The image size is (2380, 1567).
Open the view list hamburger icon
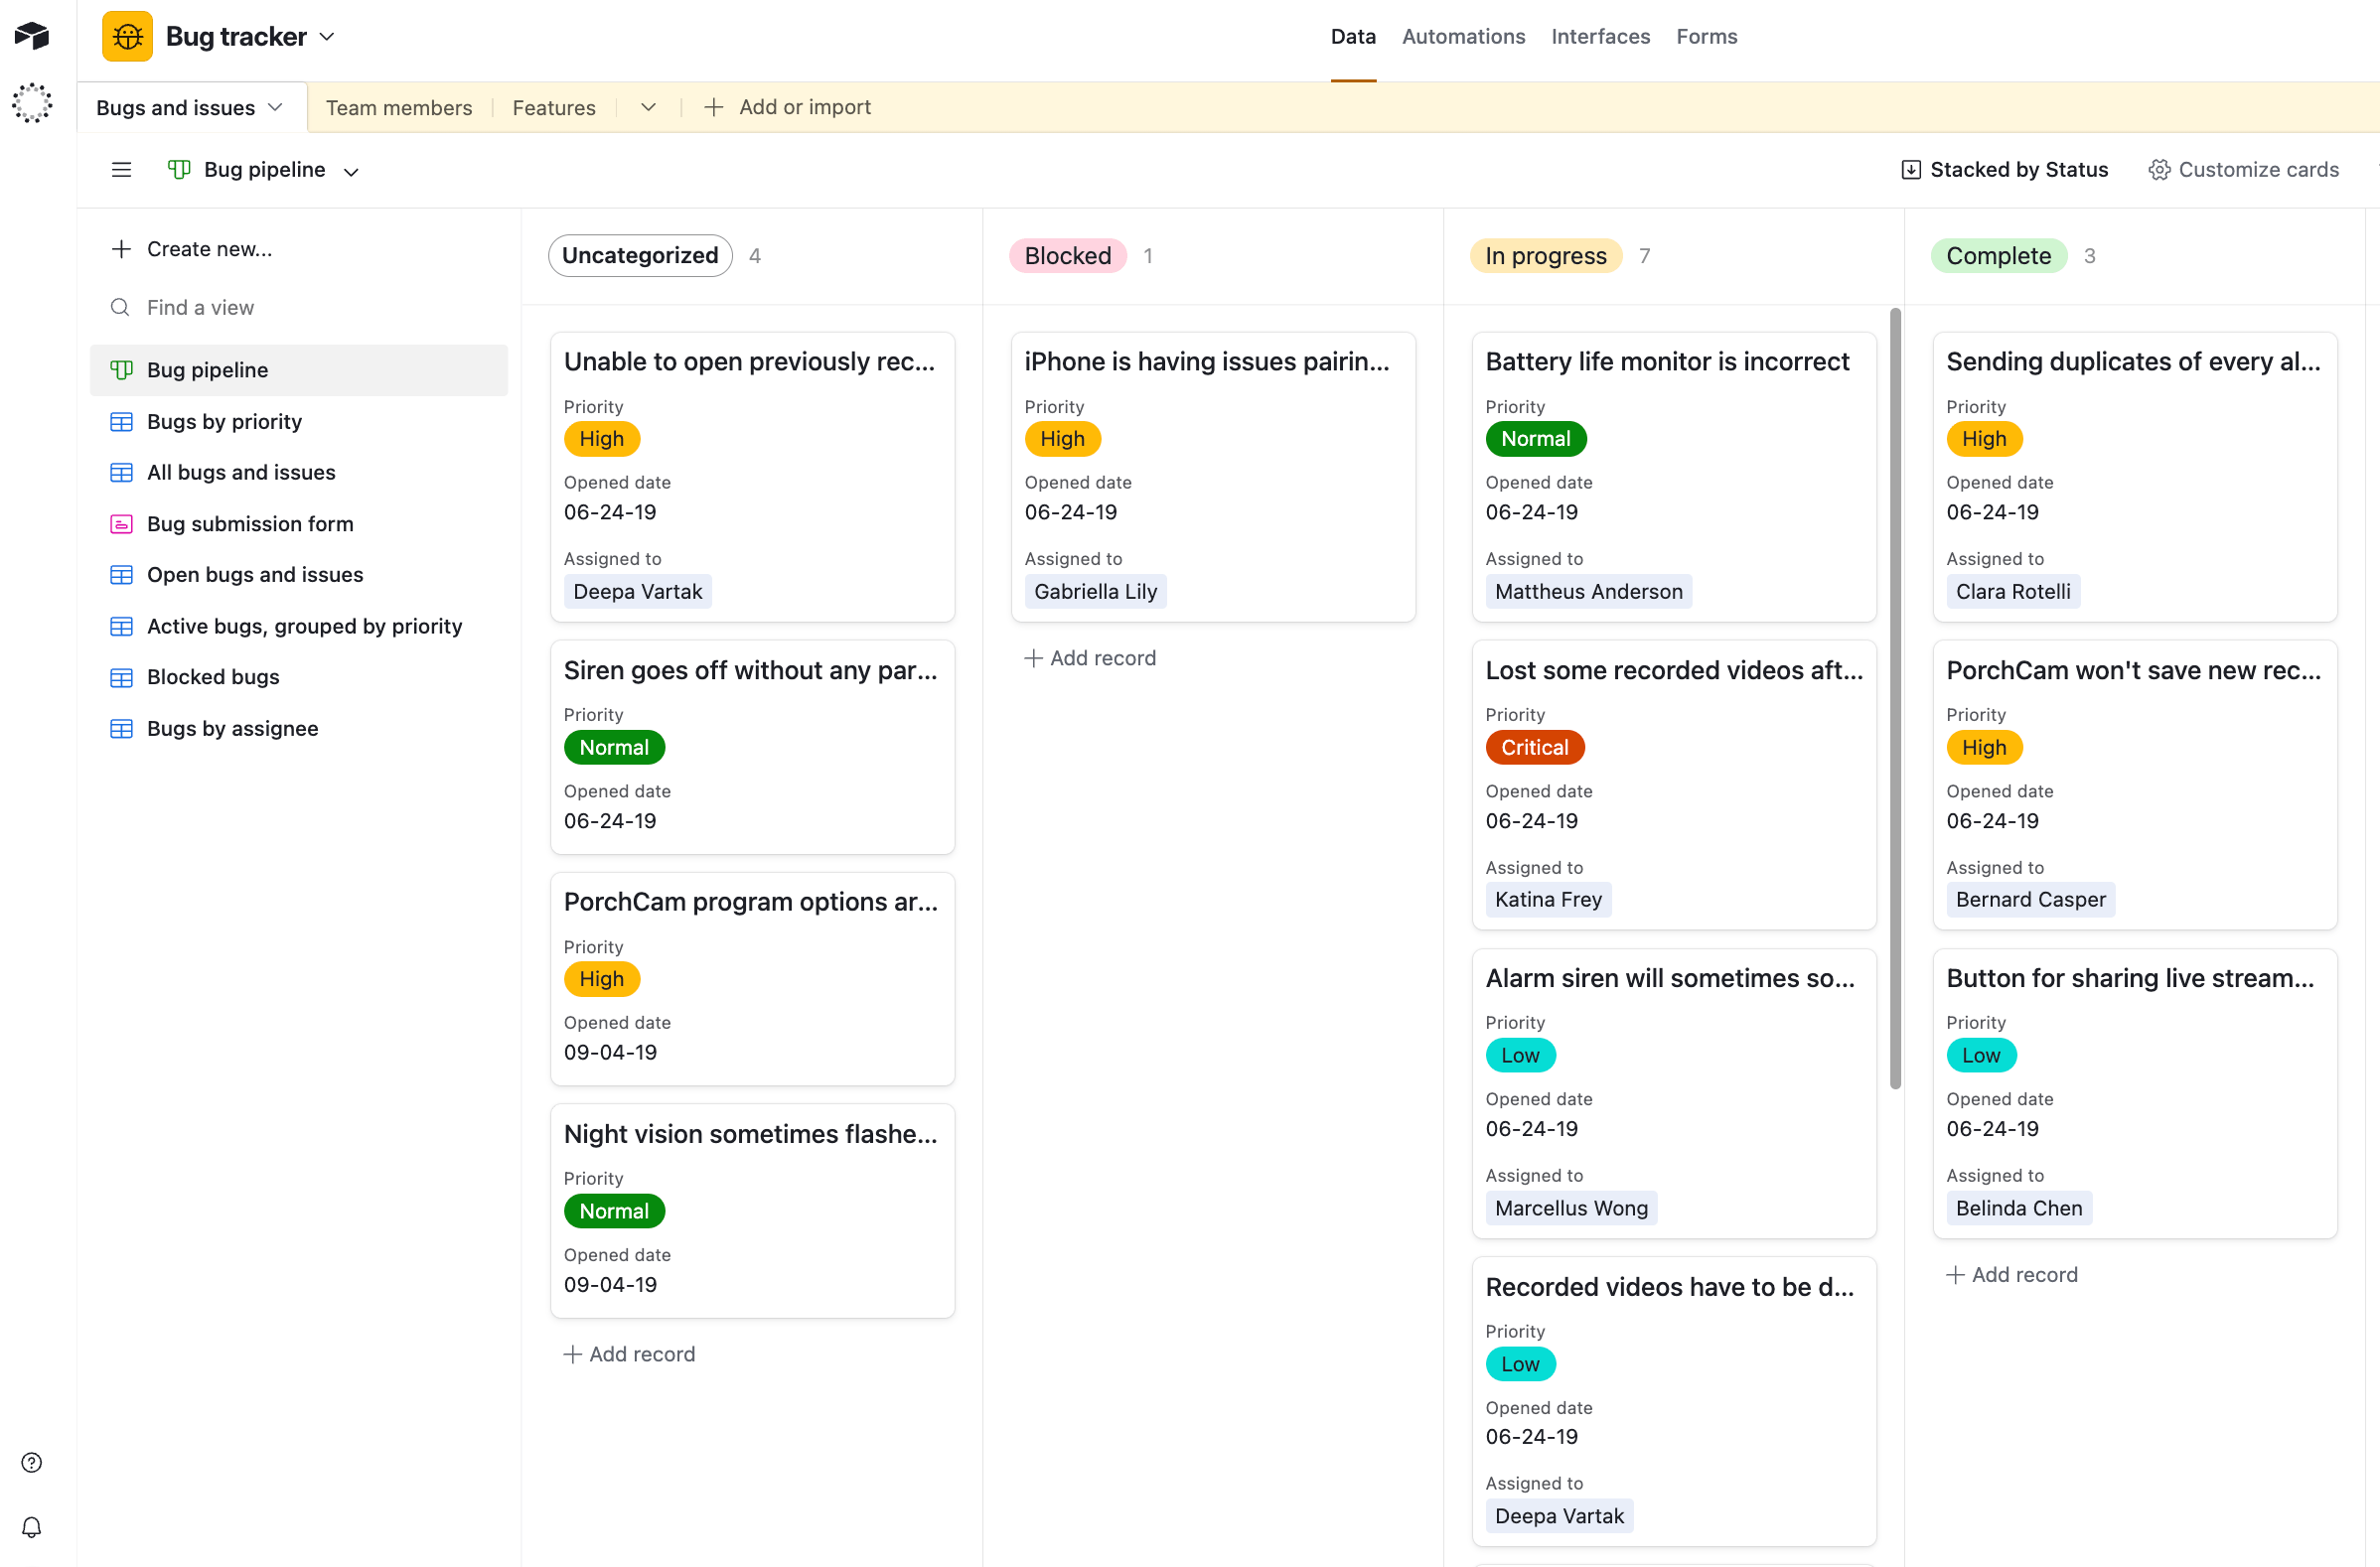coord(120,169)
